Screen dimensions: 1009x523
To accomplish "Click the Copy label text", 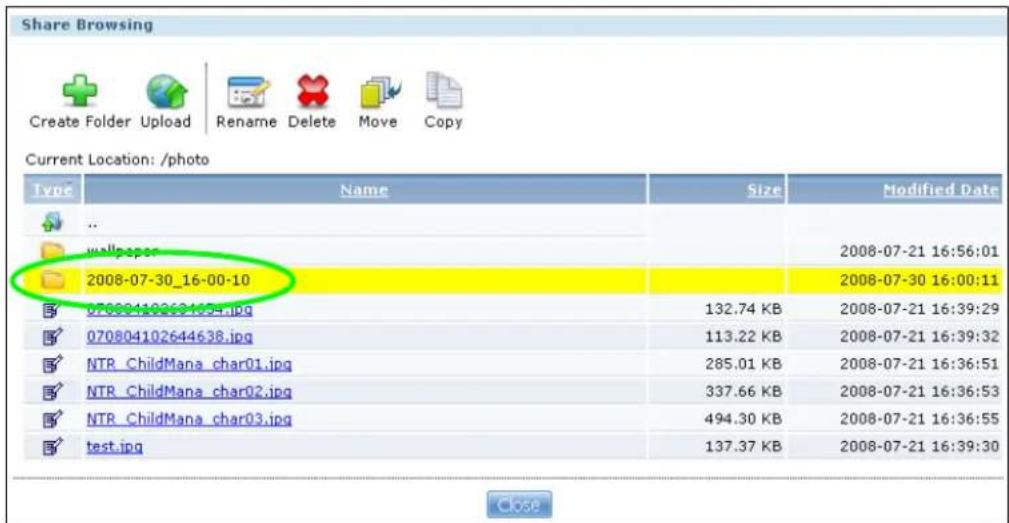I will click(x=443, y=122).
